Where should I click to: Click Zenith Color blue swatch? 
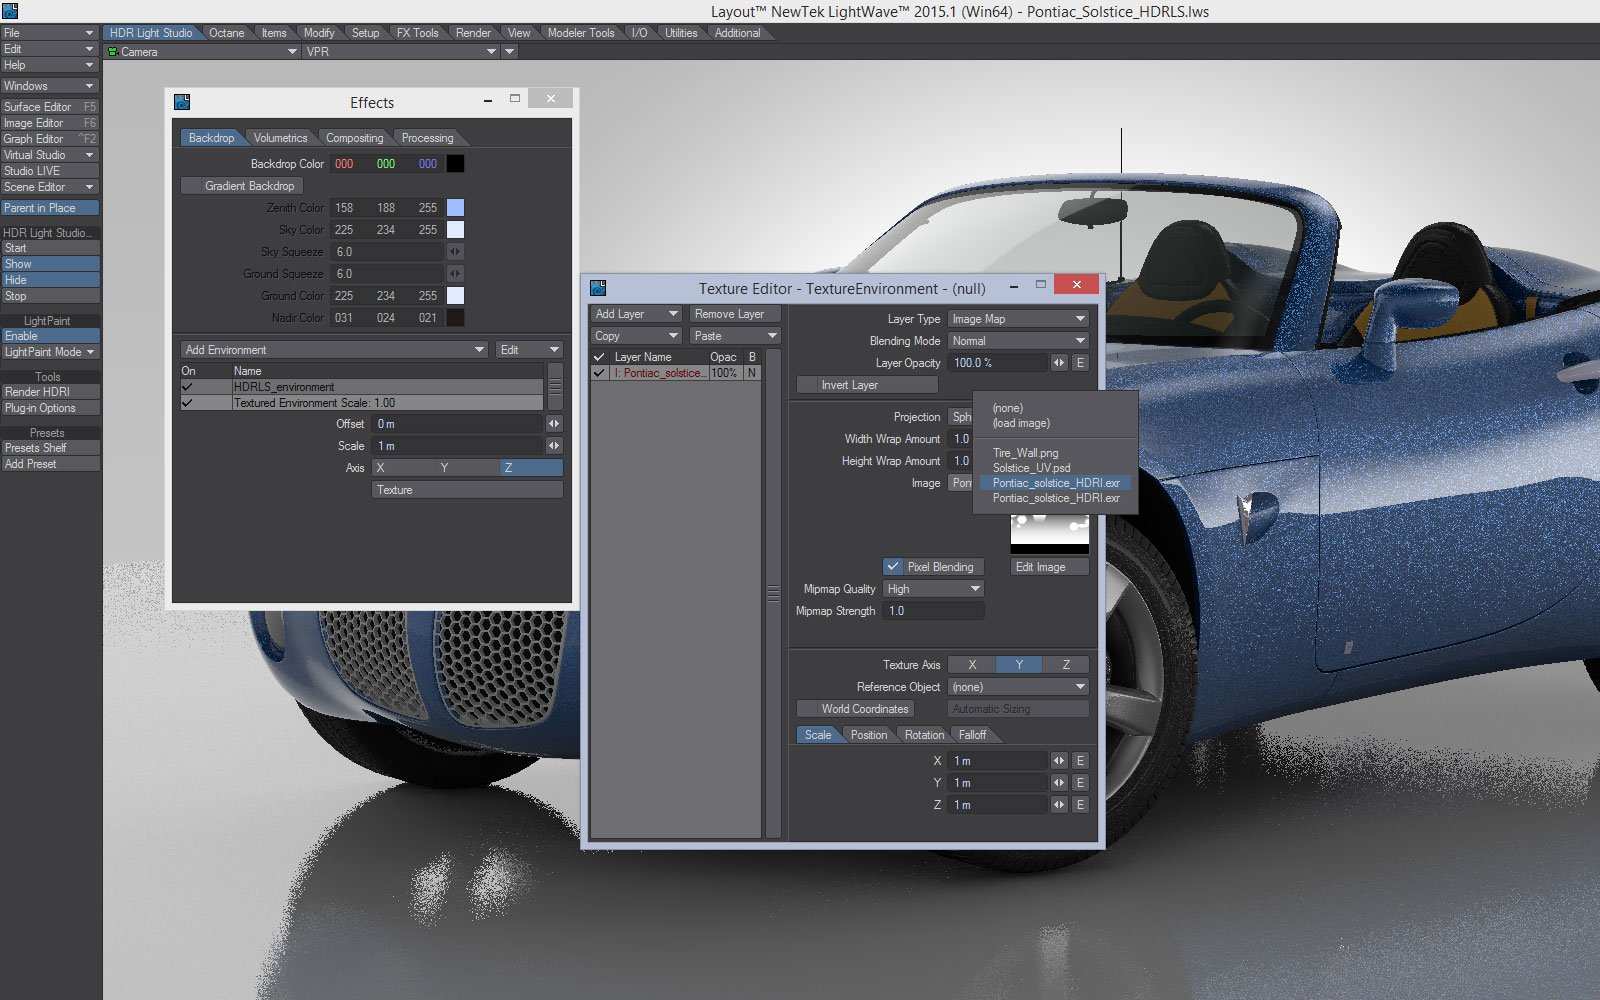tap(455, 208)
